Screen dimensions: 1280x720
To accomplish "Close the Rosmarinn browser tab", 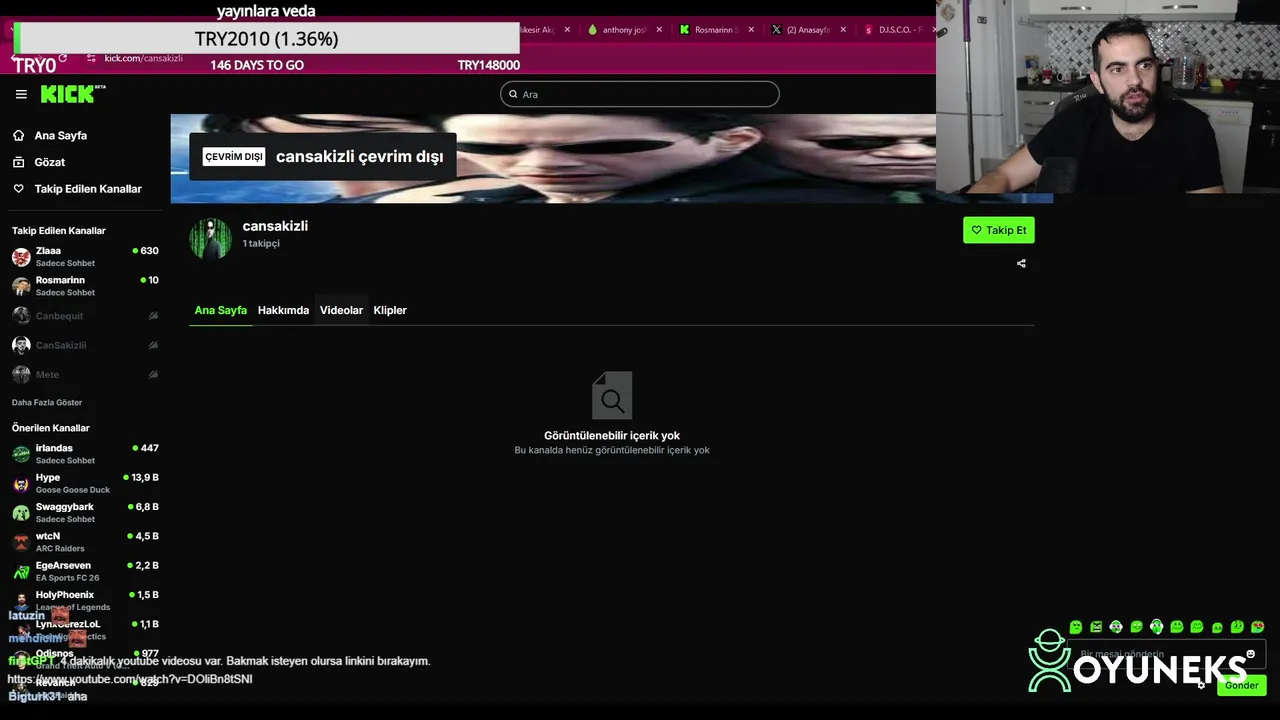I will [x=751, y=30].
